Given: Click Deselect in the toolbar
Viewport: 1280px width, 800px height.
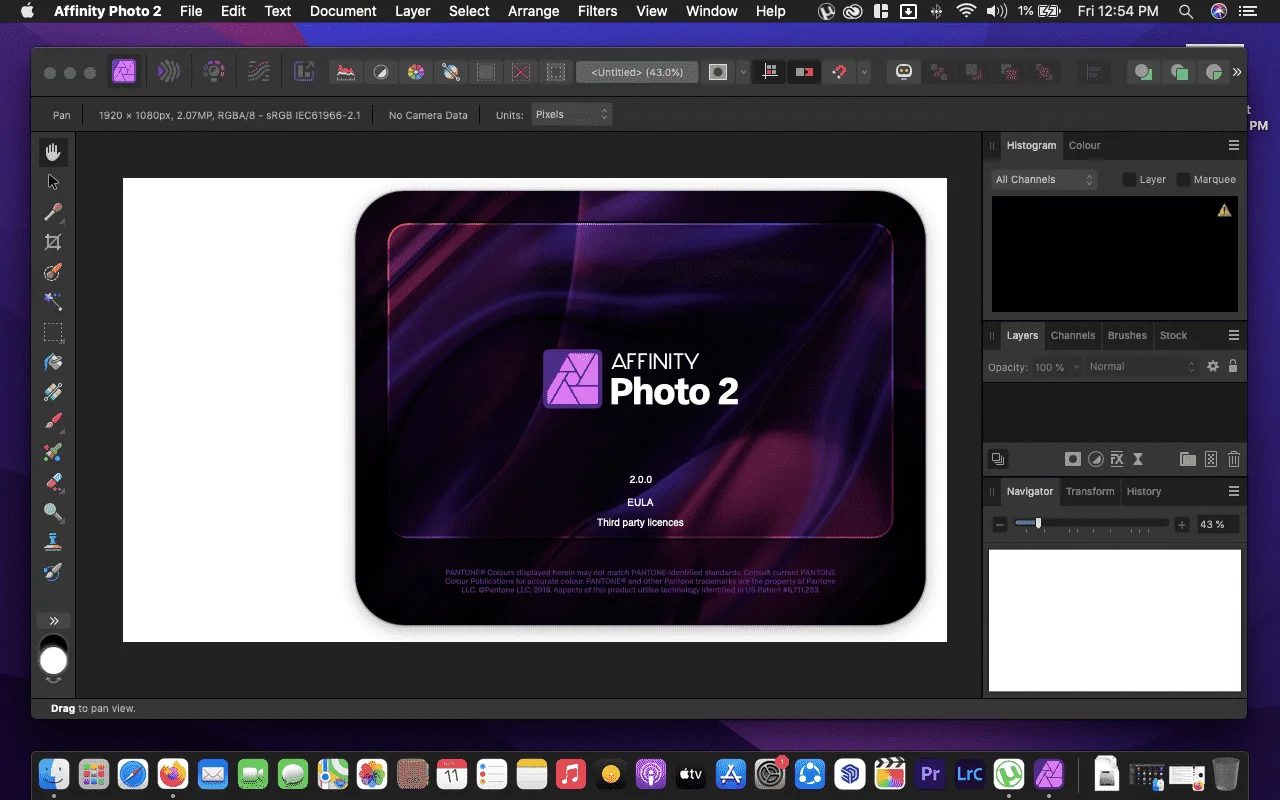Looking at the screenshot, I should 521,72.
